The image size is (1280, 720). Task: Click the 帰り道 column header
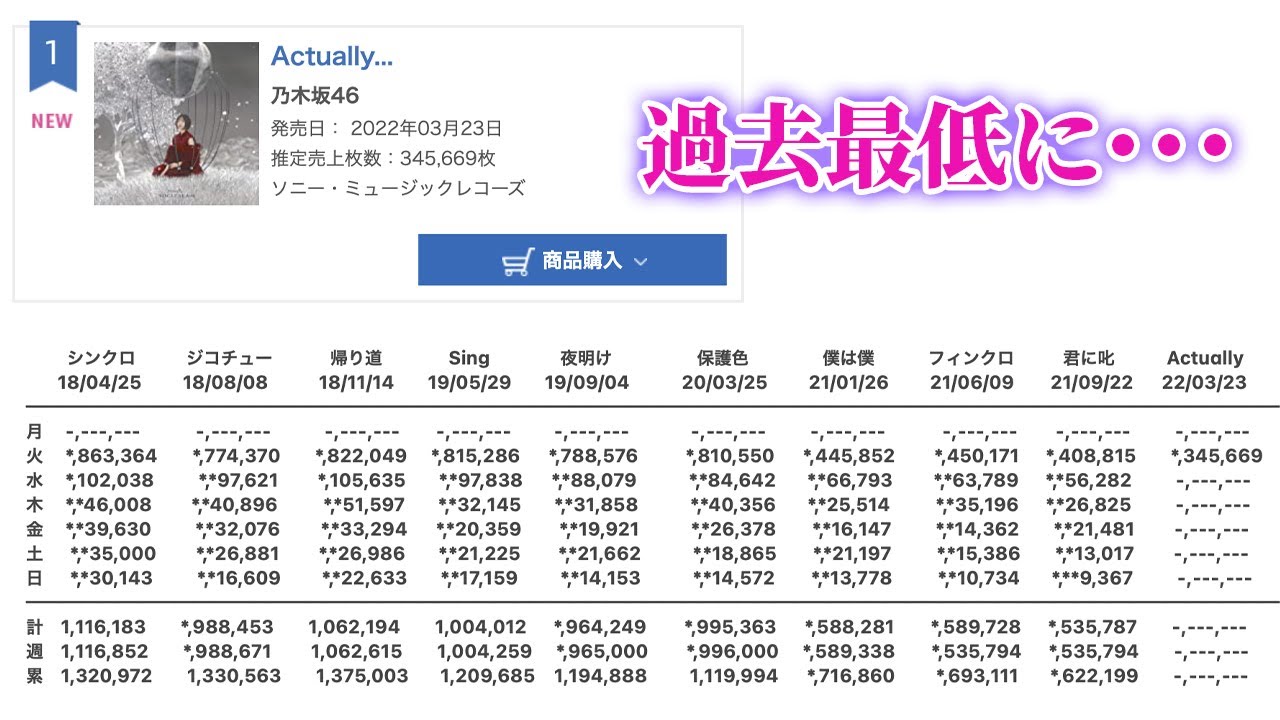(x=356, y=358)
